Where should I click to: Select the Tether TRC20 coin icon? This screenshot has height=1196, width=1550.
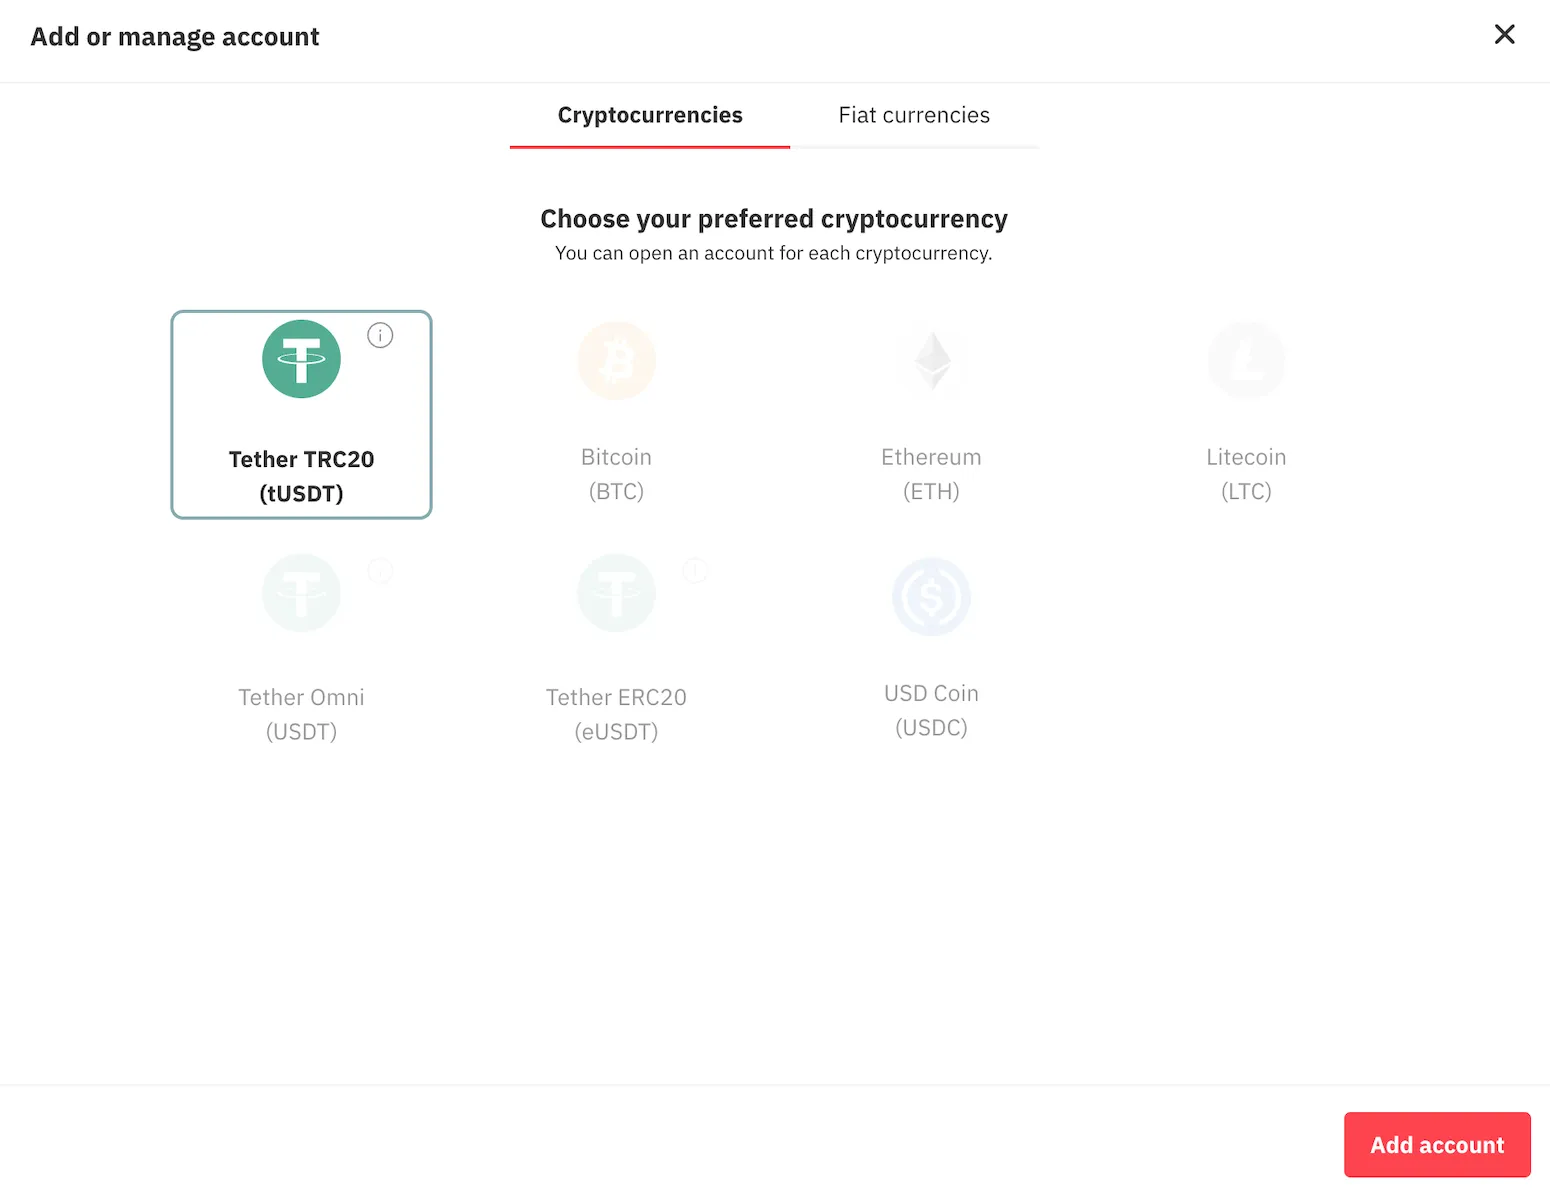pyautogui.click(x=301, y=359)
